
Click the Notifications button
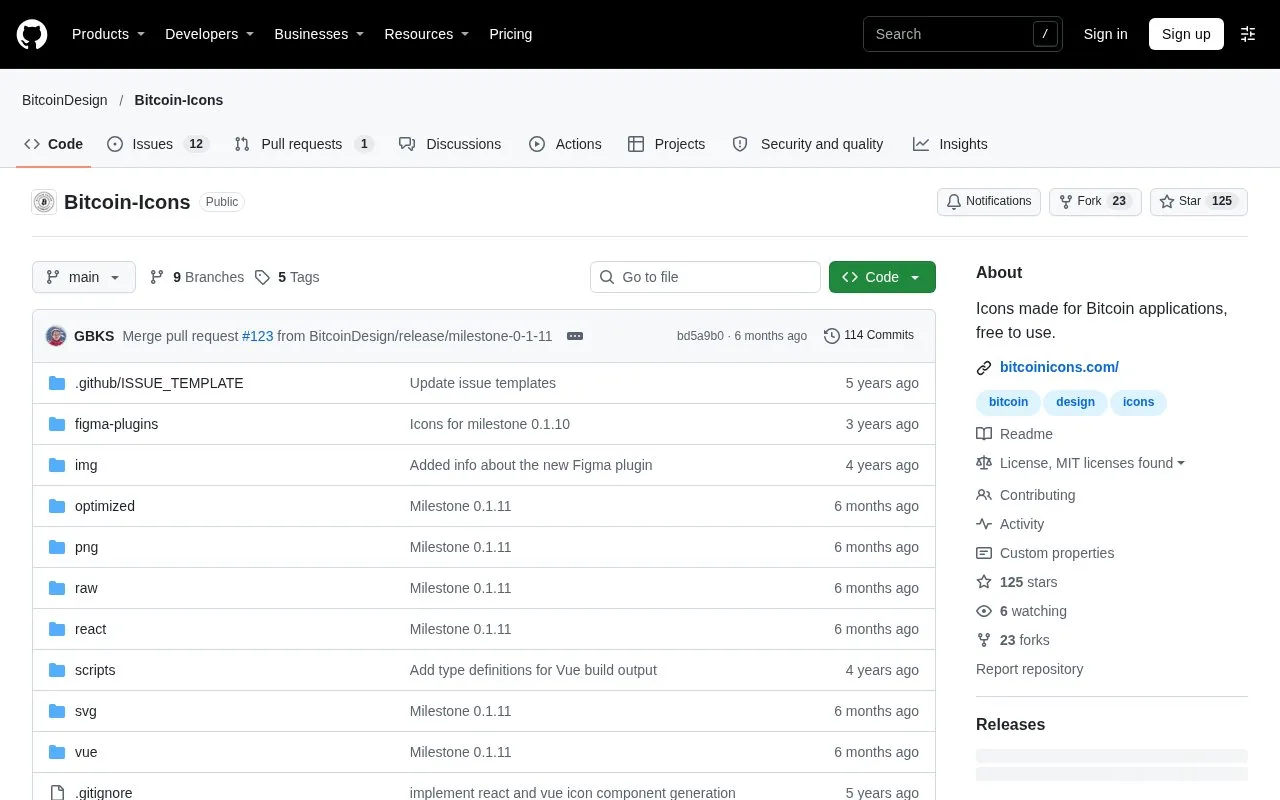pyautogui.click(x=989, y=202)
